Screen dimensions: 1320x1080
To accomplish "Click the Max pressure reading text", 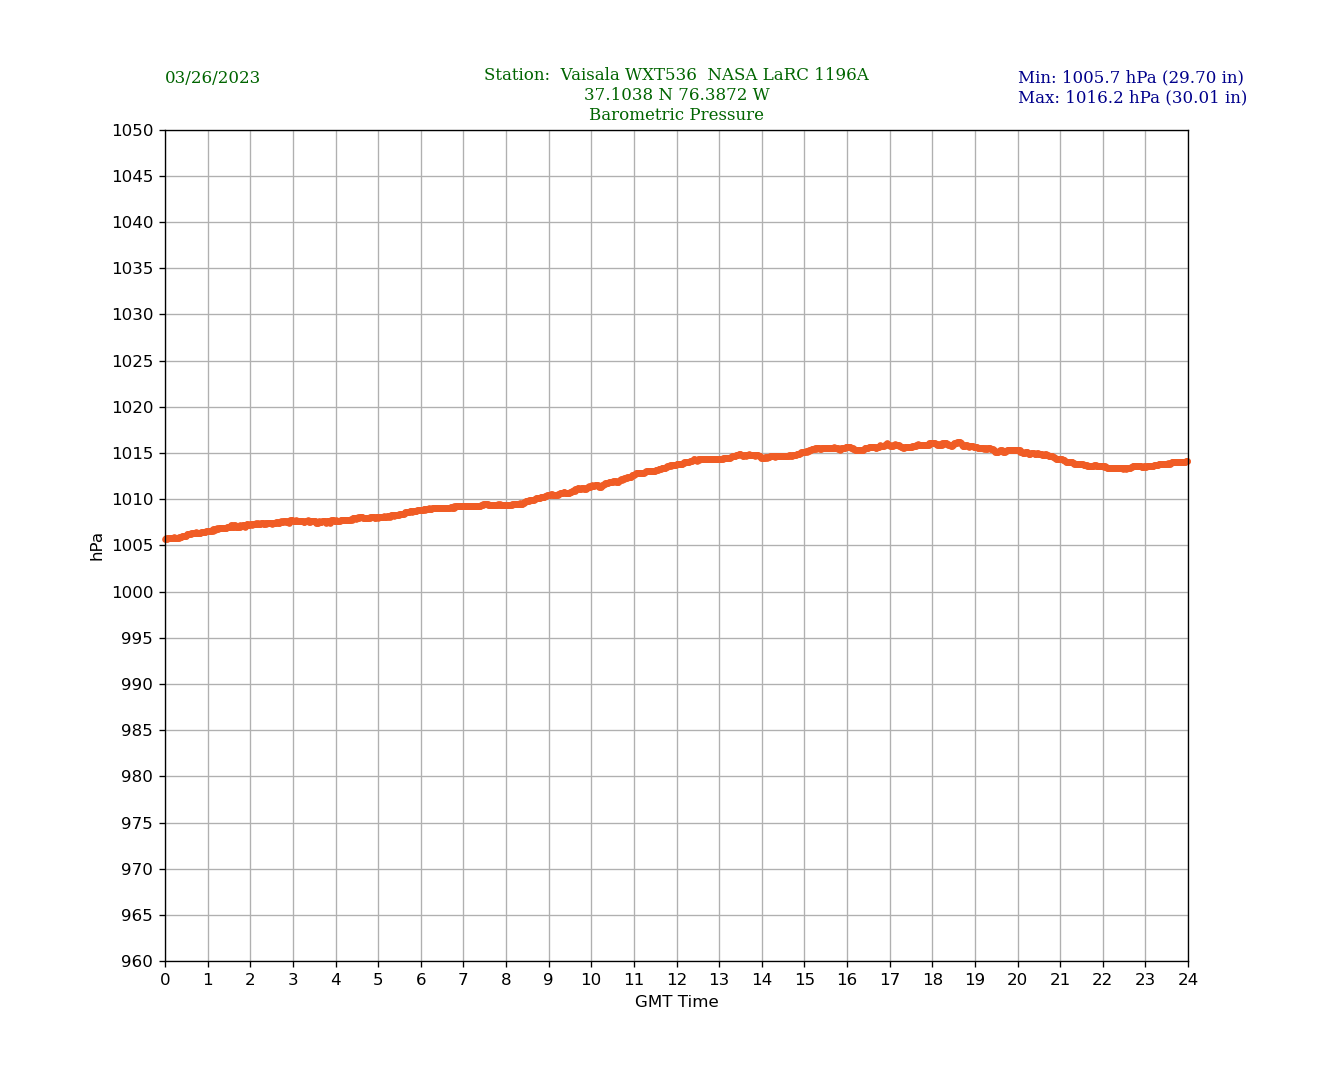I will [x=1132, y=98].
